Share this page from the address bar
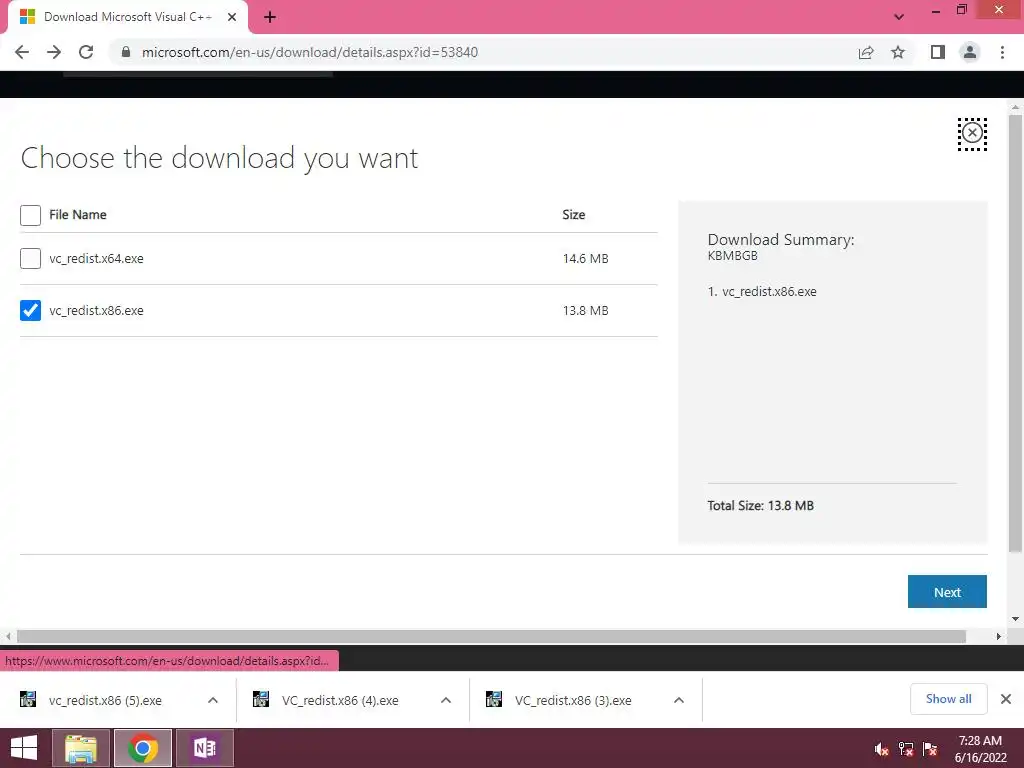This screenshot has height=768, width=1024. (x=866, y=52)
